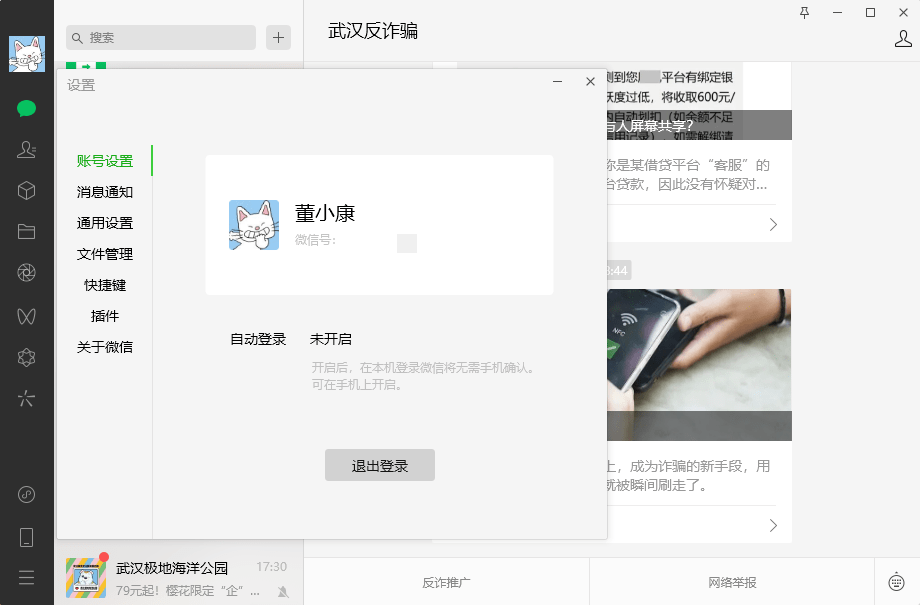This screenshot has height=605, width=920.
Task: Click the 退出登录 logout button
Action: point(380,464)
